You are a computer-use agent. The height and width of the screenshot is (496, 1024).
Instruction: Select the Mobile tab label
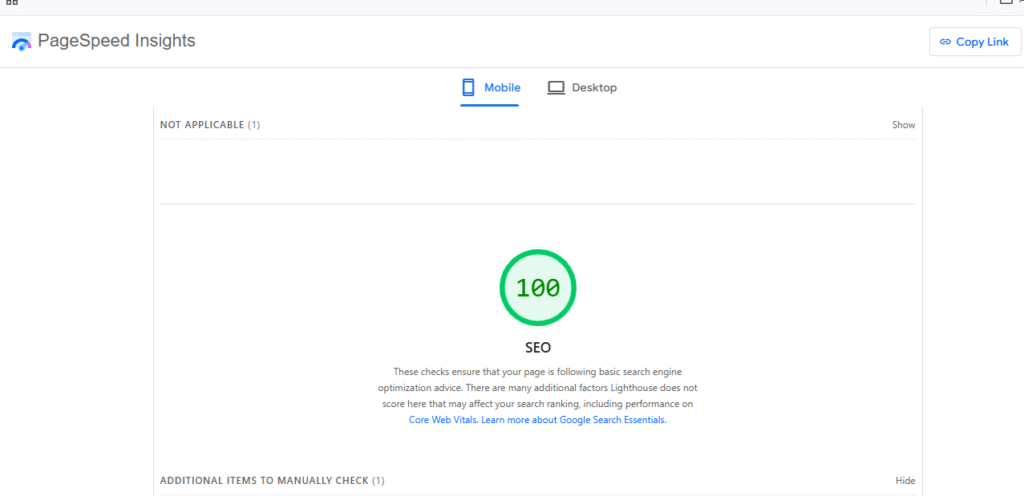coord(502,88)
